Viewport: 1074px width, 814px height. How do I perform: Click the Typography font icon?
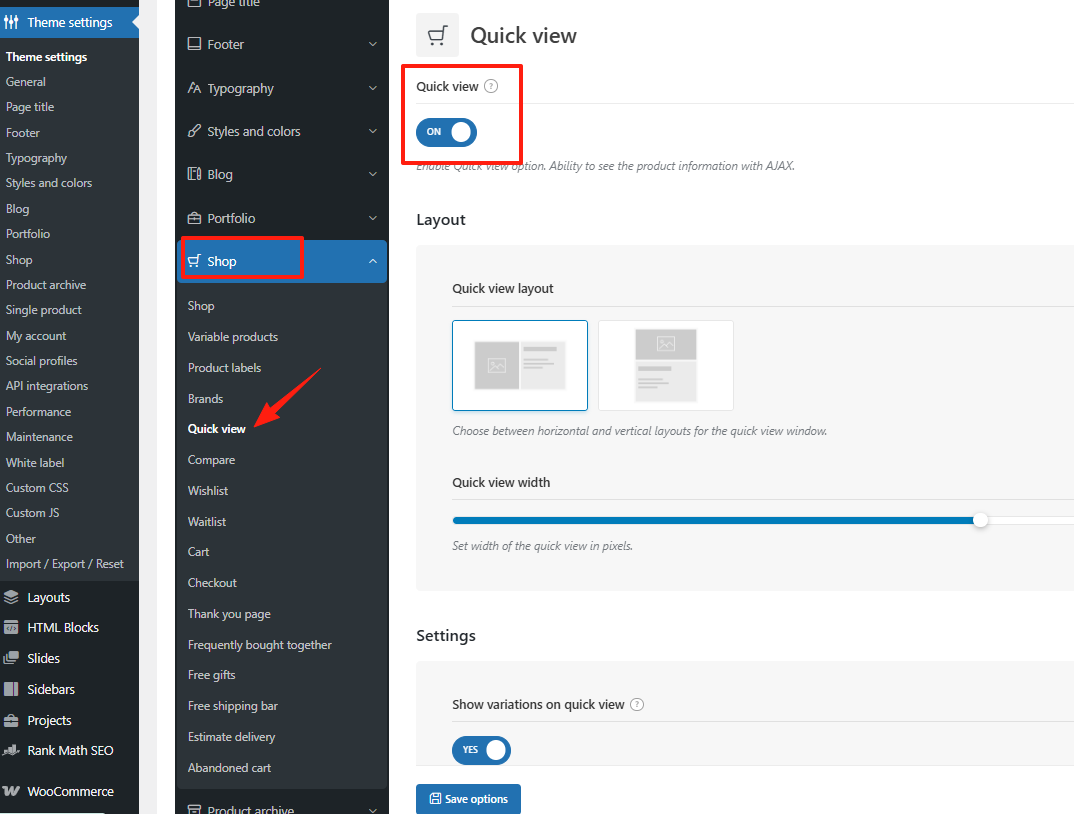tap(195, 88)
